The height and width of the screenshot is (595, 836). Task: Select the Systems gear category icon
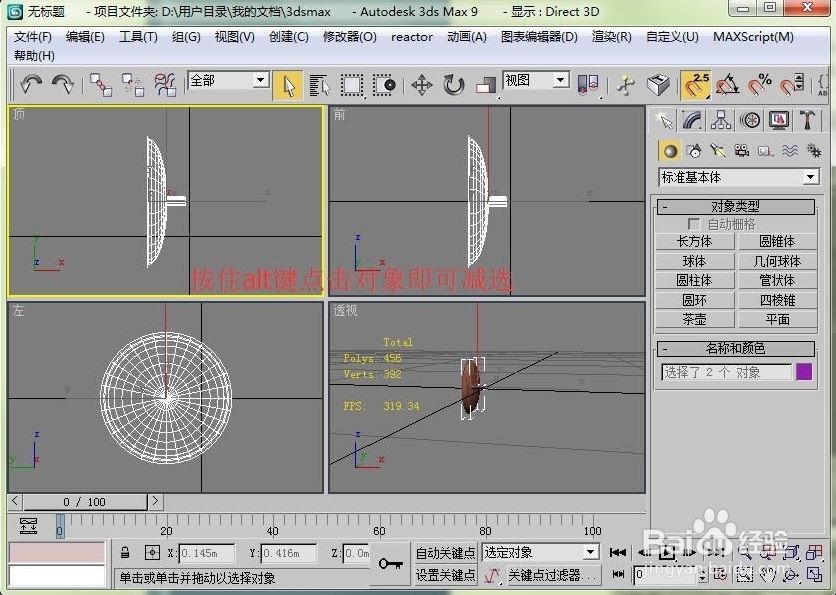click(814, 151)
